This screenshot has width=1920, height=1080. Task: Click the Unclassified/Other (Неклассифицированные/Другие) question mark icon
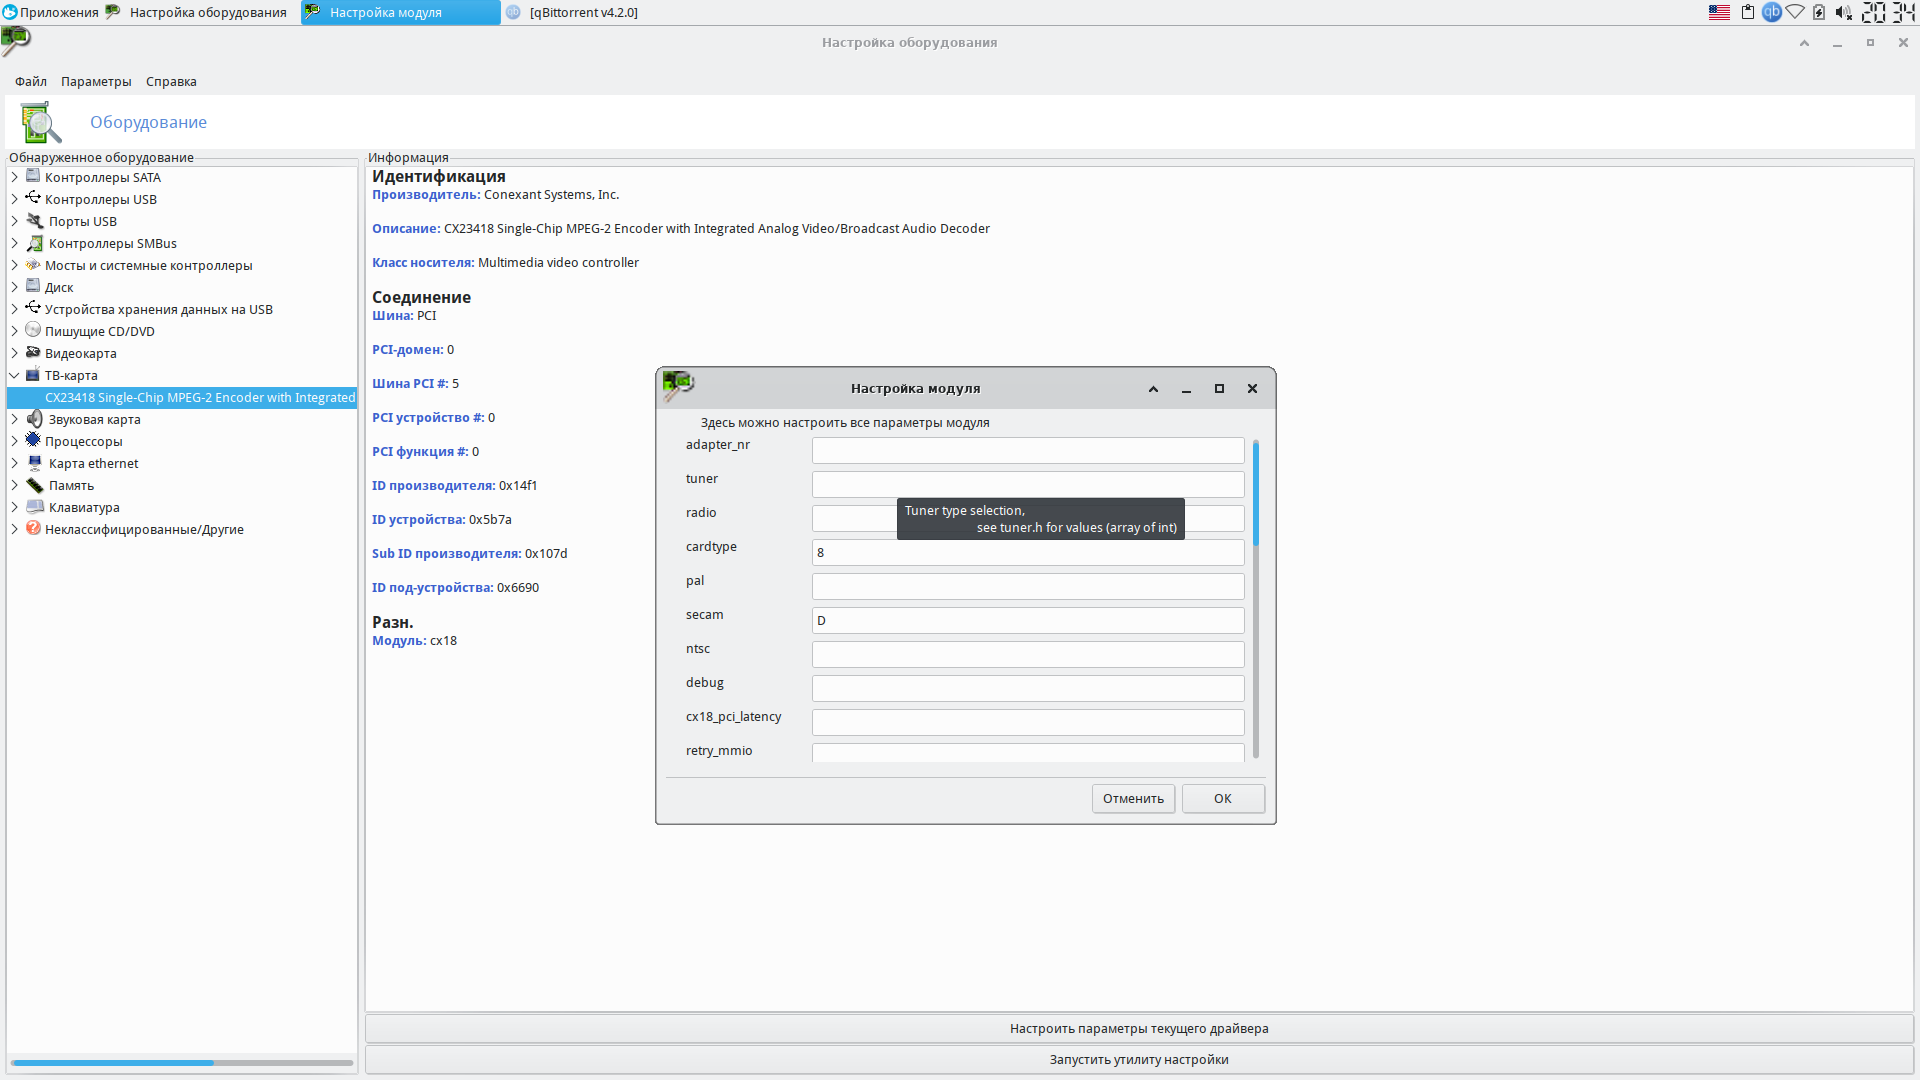pyautogui.click(x=33, y=529)
